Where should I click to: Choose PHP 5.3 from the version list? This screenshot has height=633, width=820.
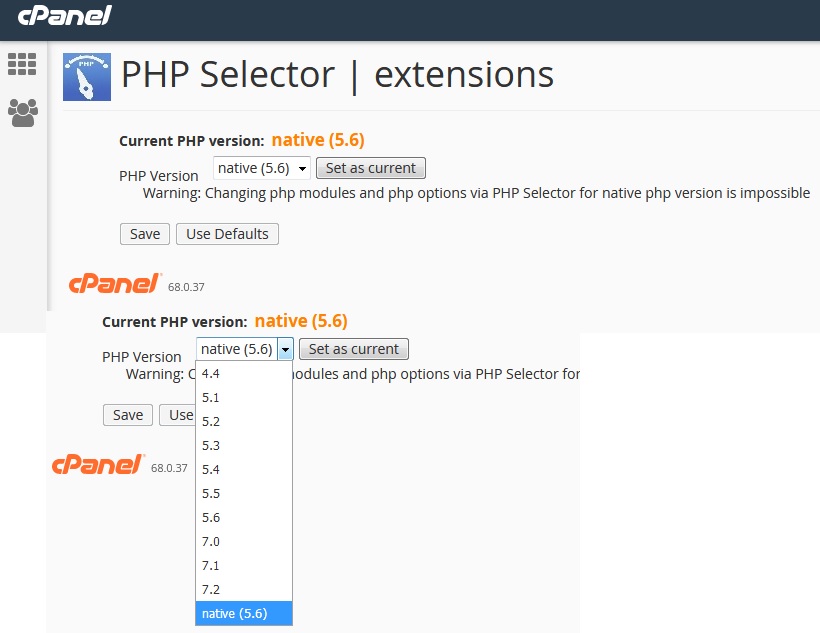(244, 446)
